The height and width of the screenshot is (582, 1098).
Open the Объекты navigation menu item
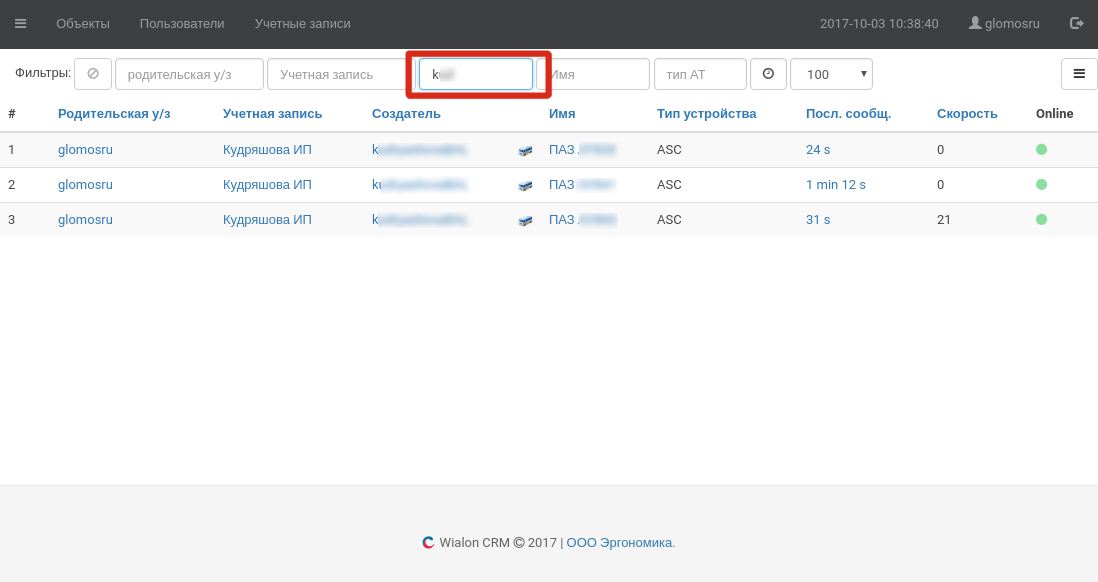(x=83, y=24)
